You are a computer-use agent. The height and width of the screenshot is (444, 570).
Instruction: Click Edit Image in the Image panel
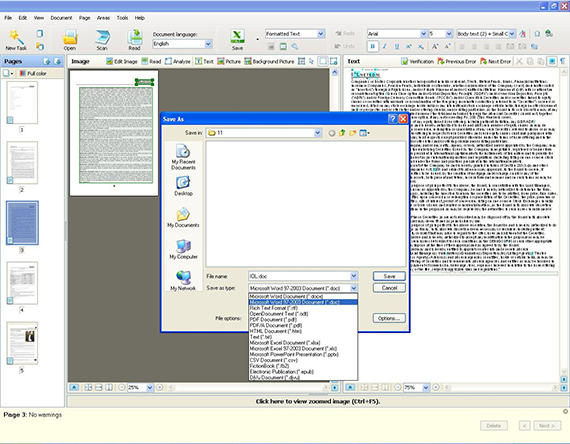122,61
